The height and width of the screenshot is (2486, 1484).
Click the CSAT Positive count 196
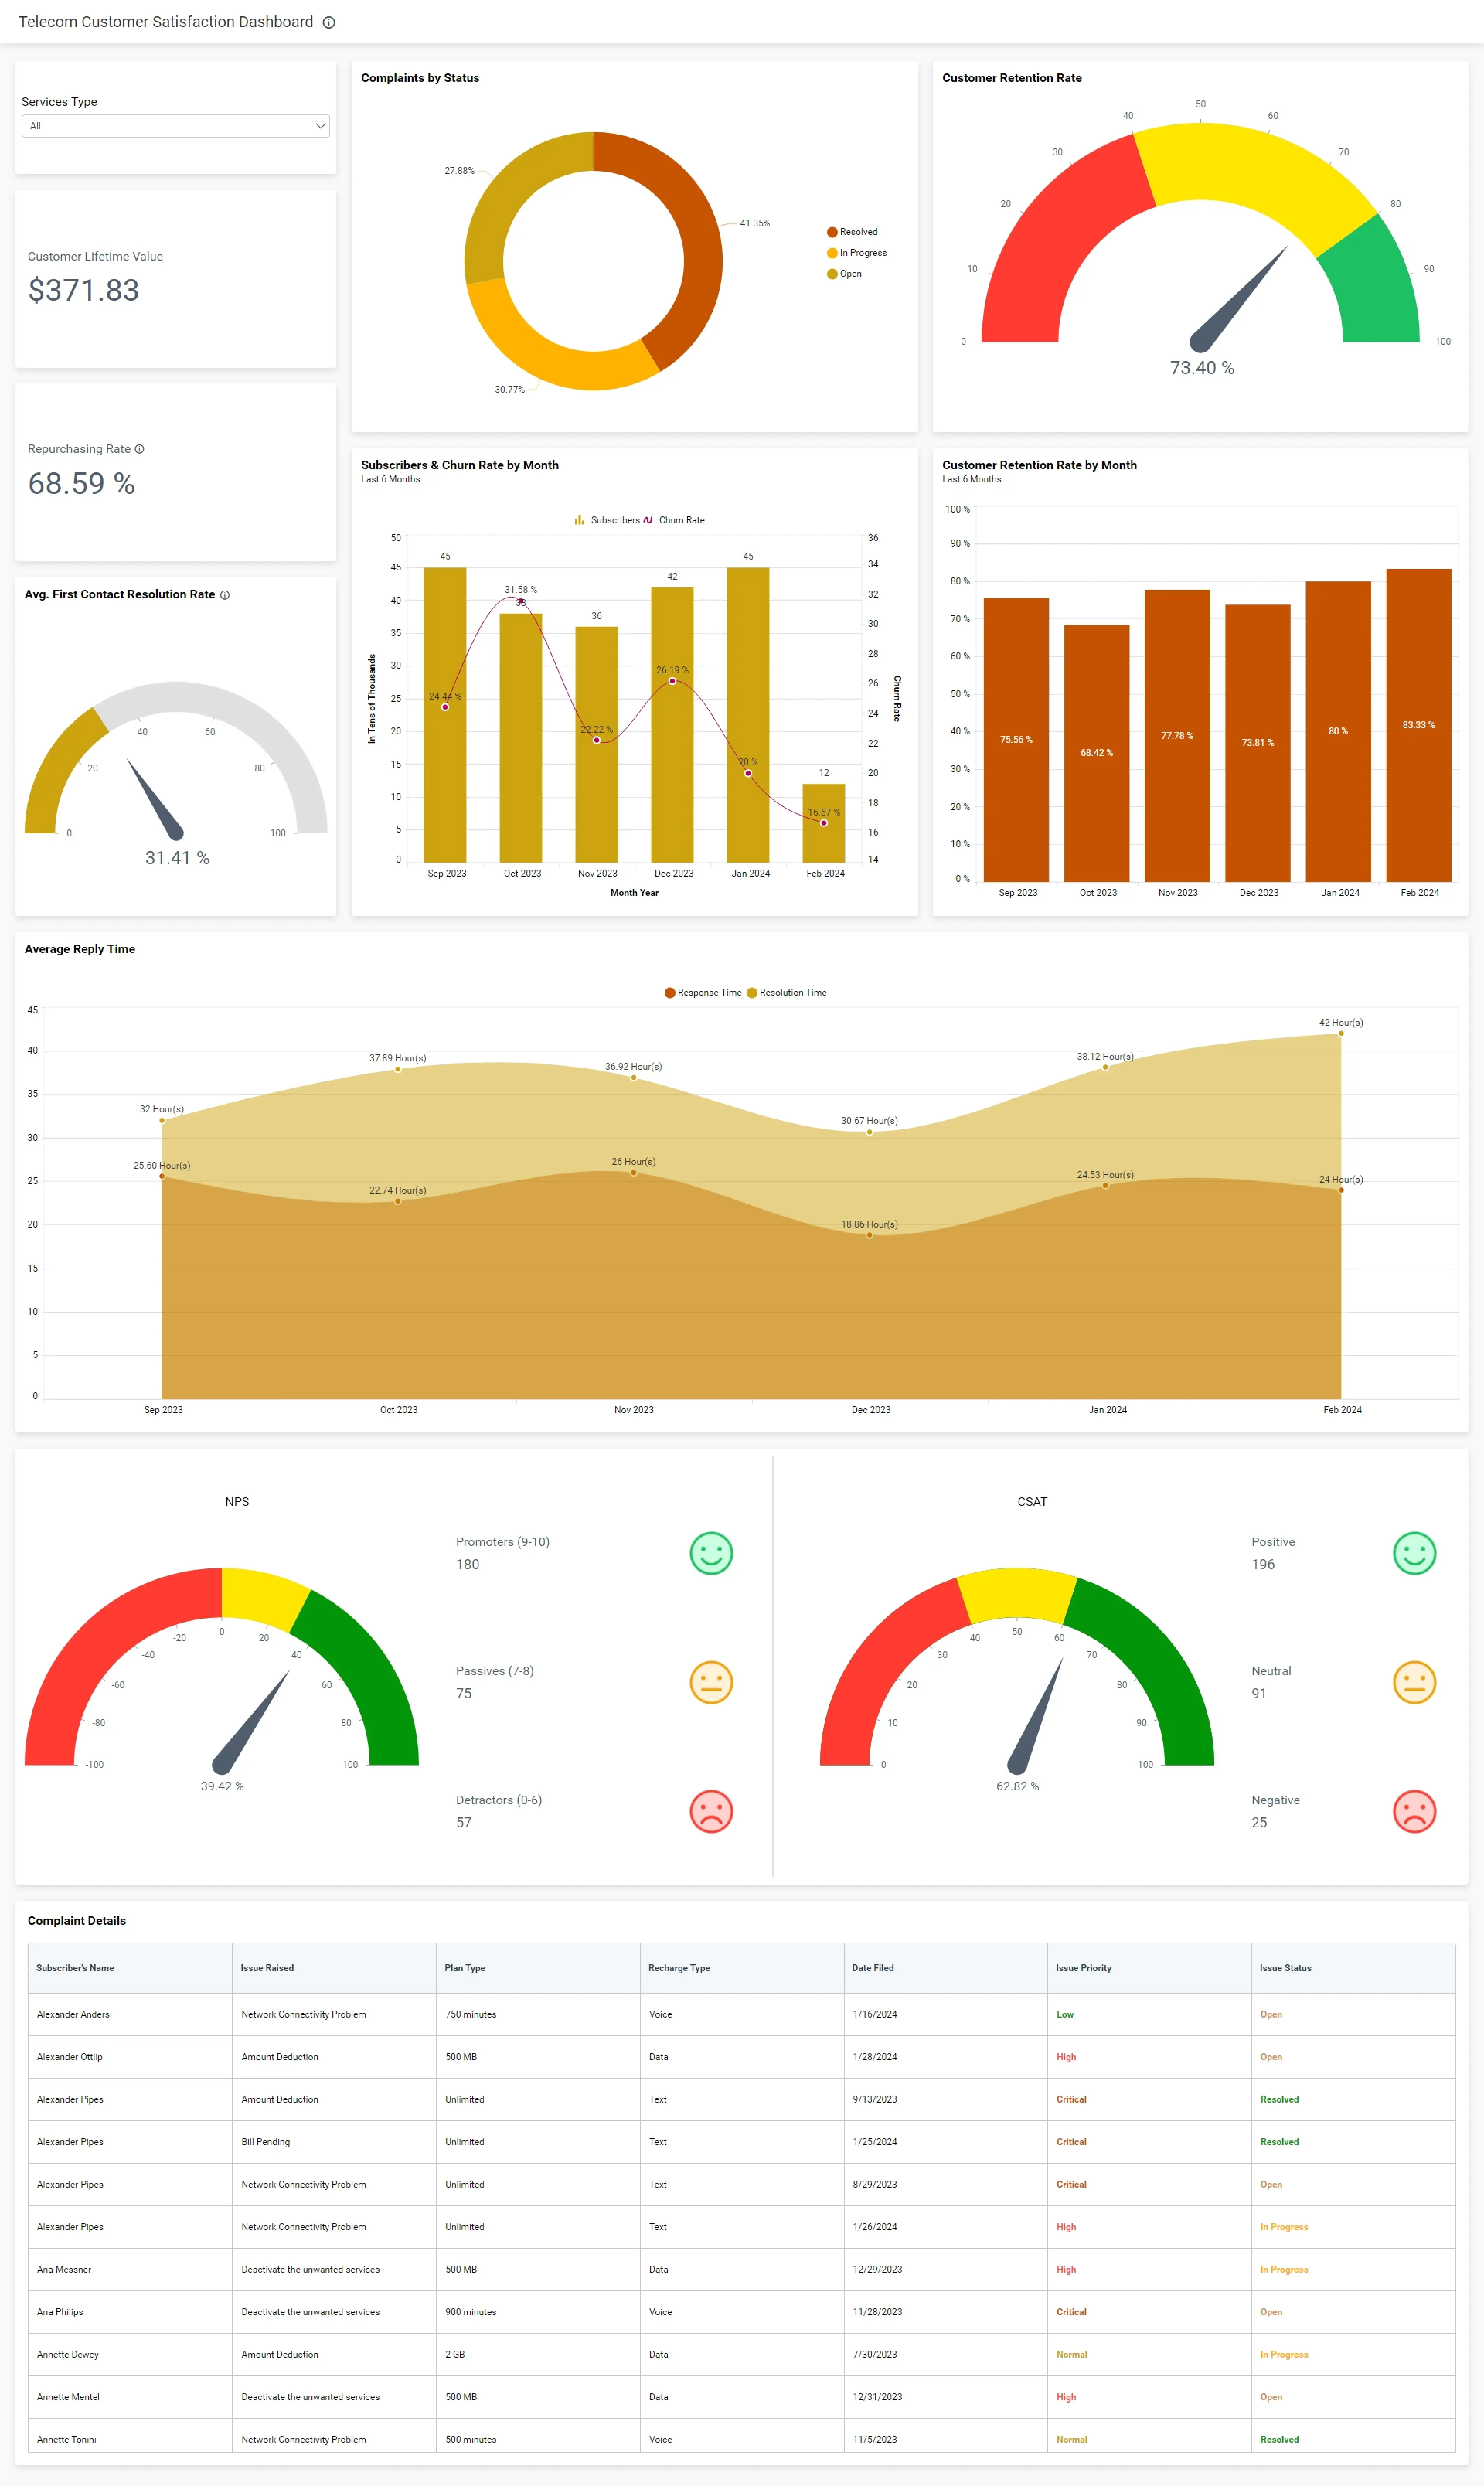(x=1263, y=1565)
